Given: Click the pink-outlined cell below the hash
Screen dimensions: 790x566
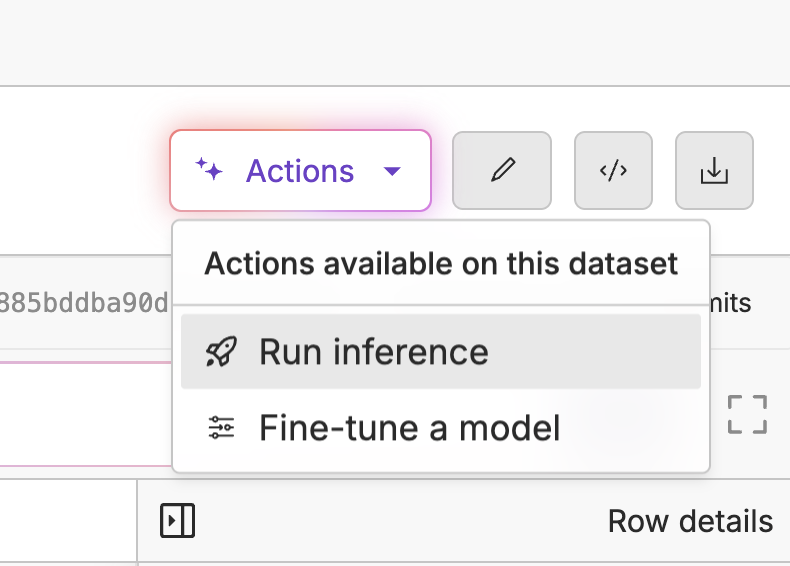Looking at the screenshot, I should pyautogui.click(x=85, y=414).
